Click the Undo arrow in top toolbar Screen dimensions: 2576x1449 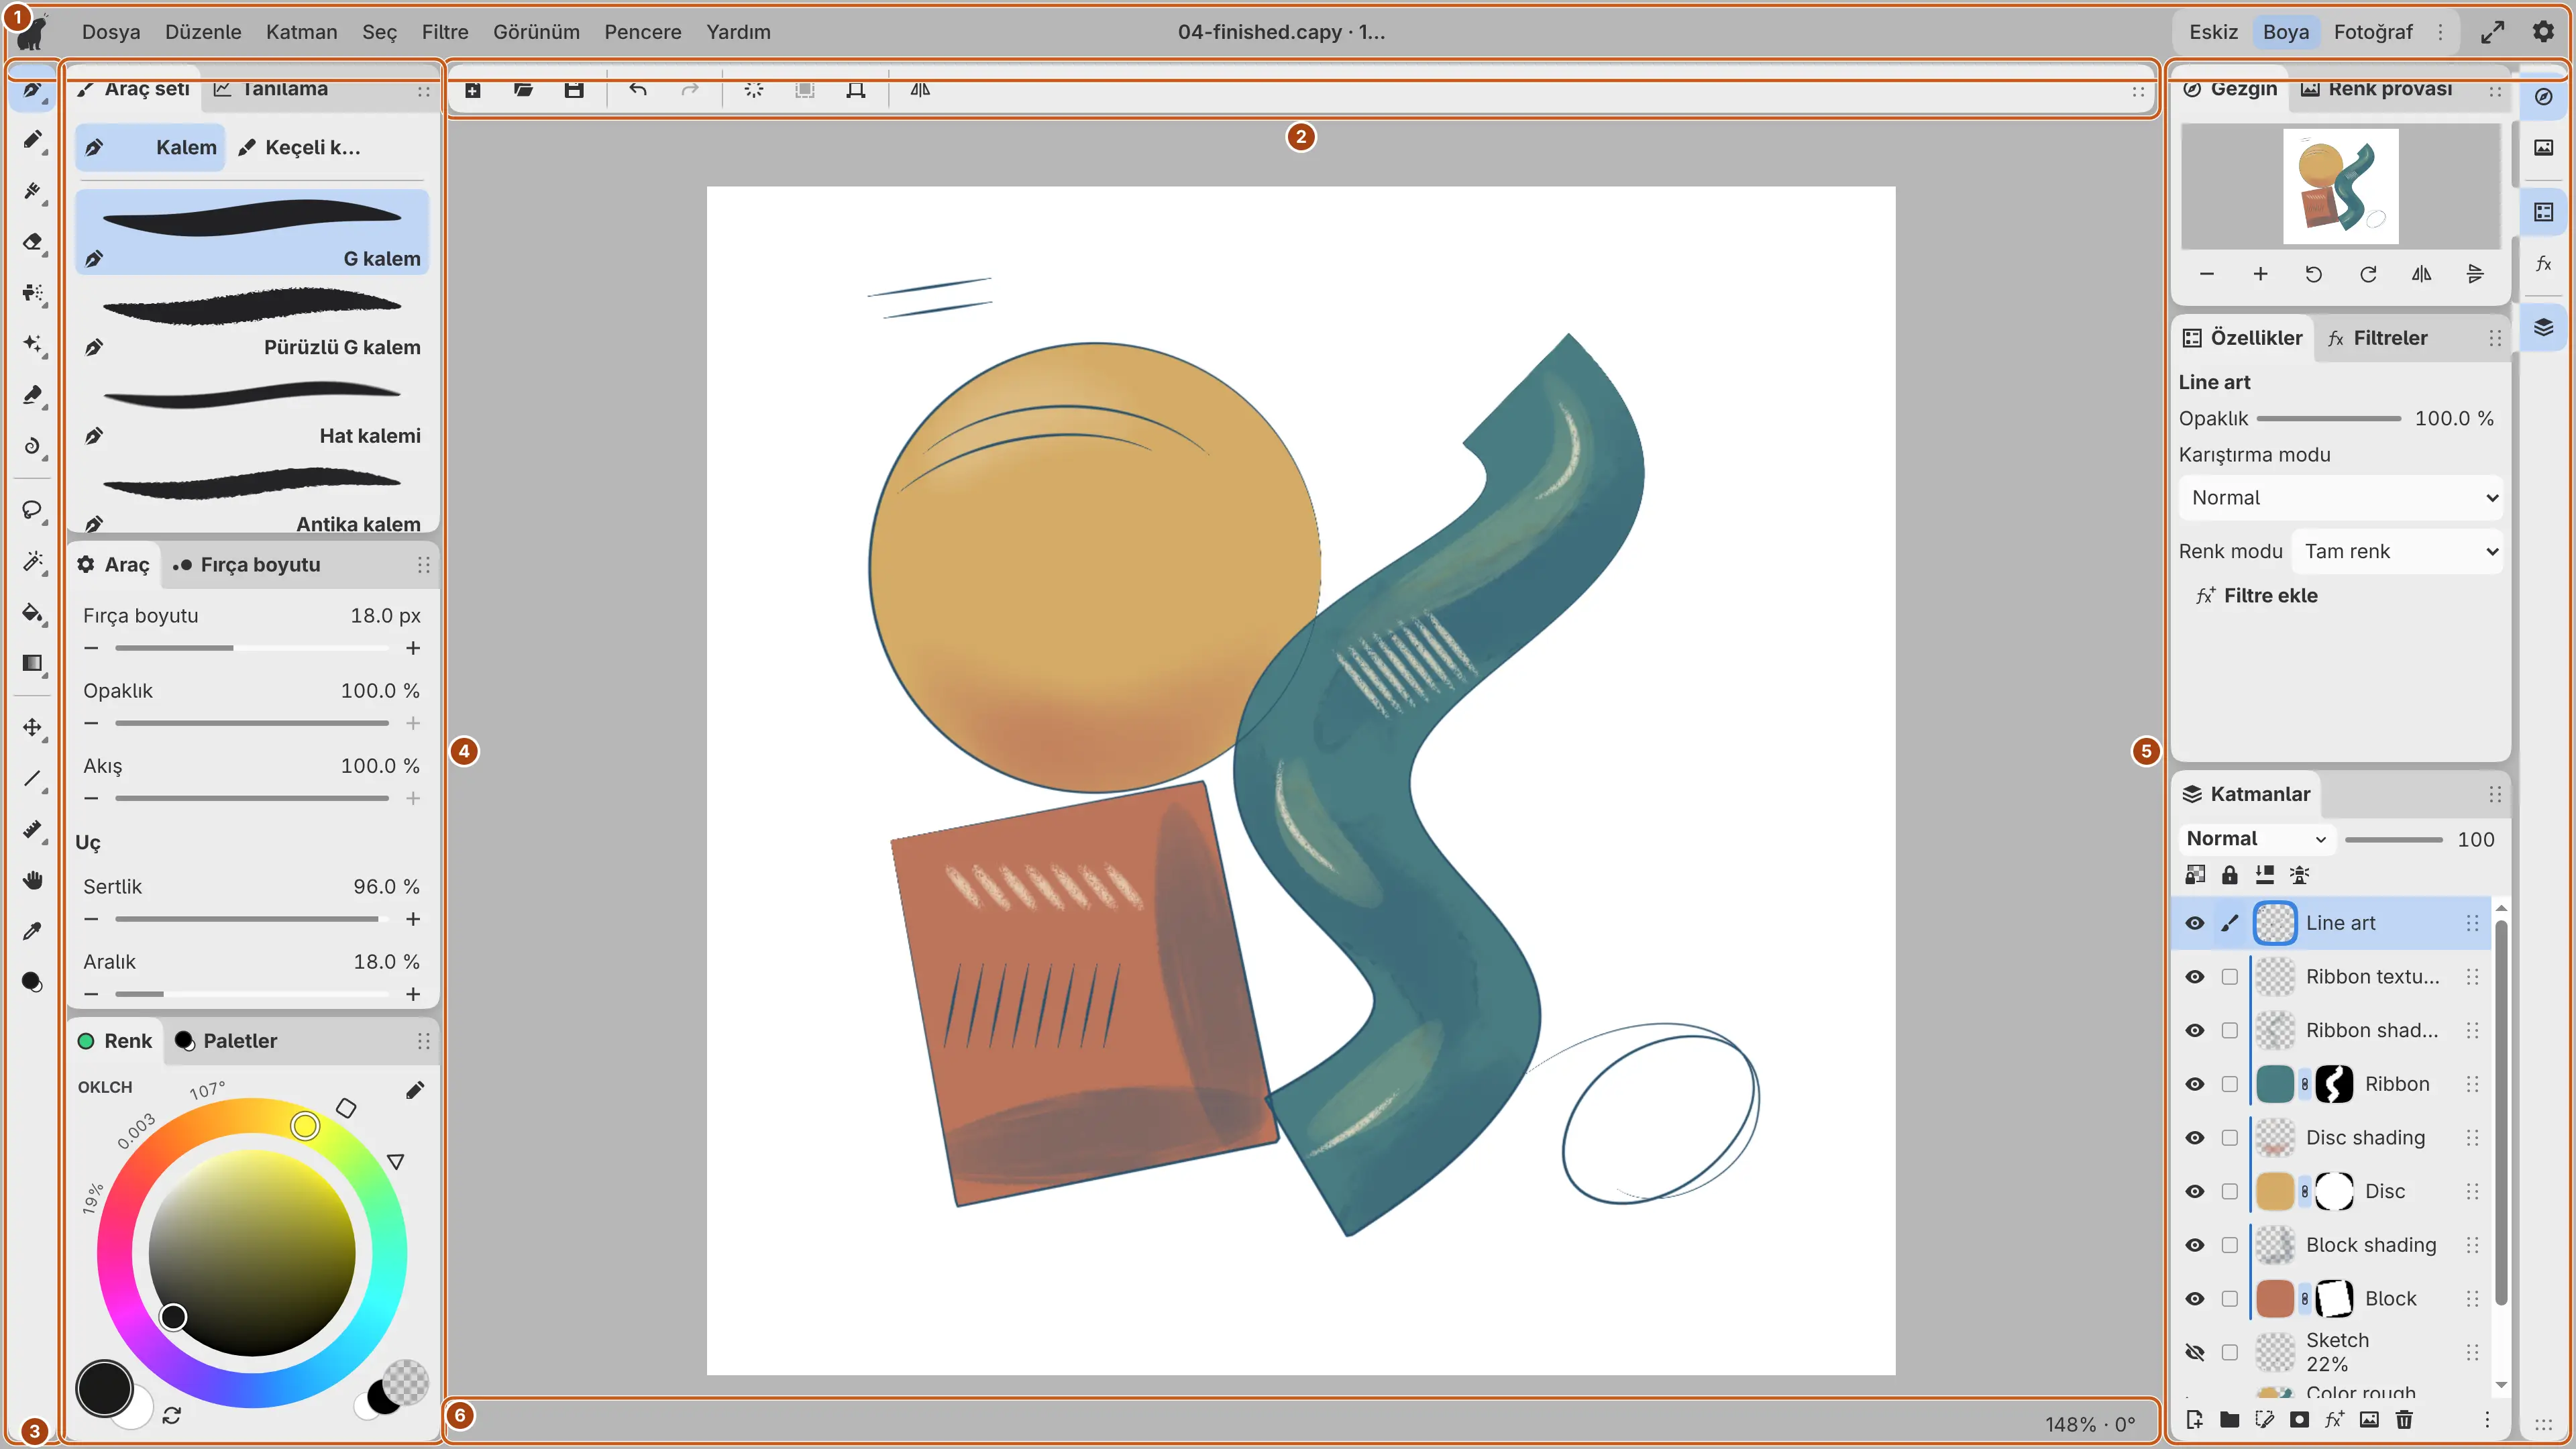click(x=638, y=90)
